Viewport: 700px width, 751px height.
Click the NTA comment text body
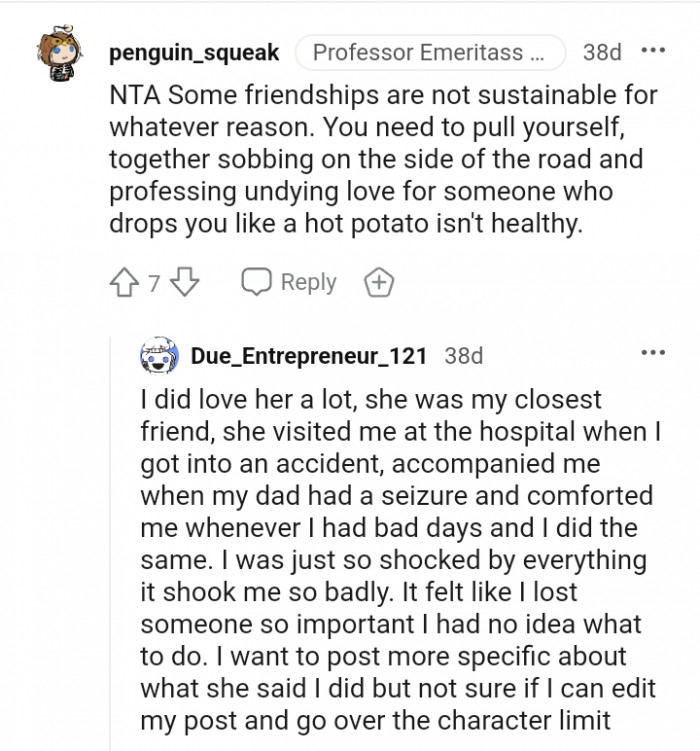point(382,159)
